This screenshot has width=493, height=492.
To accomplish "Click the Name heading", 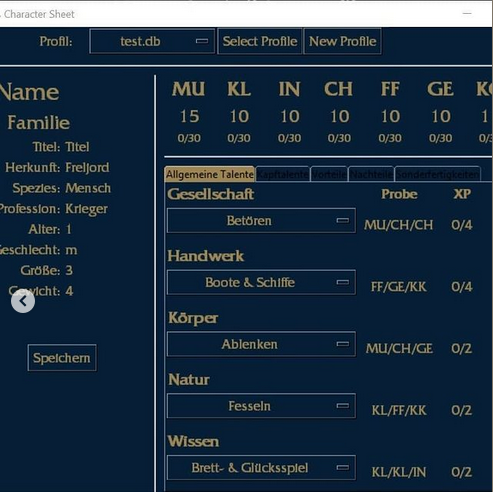I will point(29,92).
